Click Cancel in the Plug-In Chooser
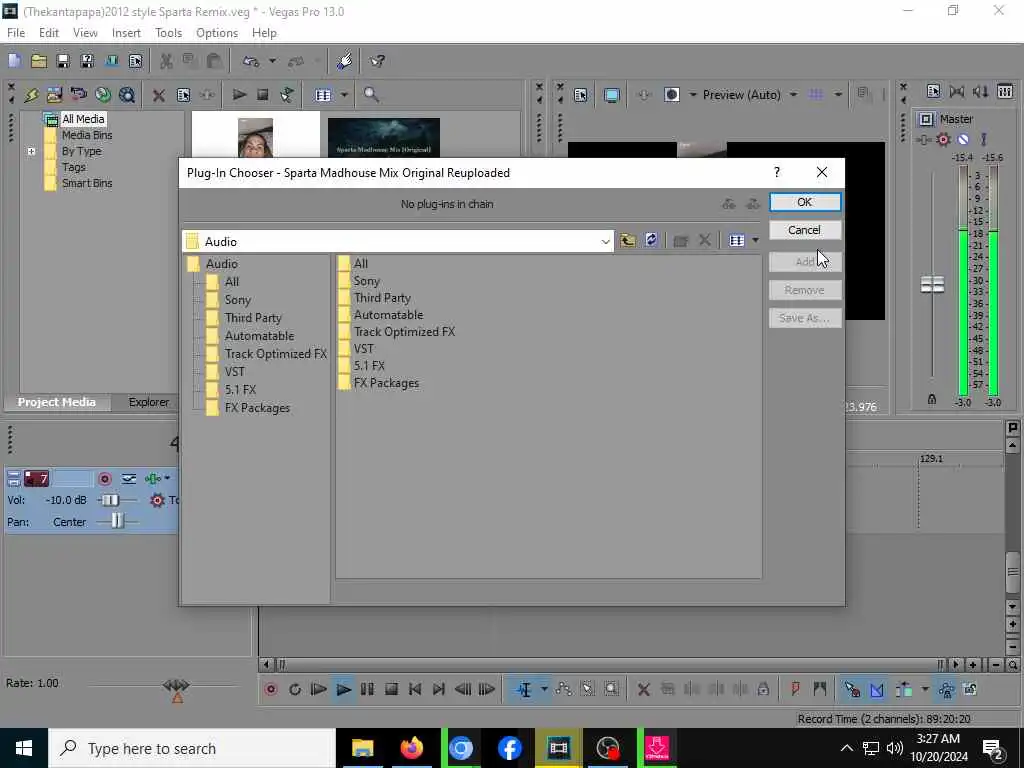The width and height of the screenshot is (1024, 768). tap(805, 230)
